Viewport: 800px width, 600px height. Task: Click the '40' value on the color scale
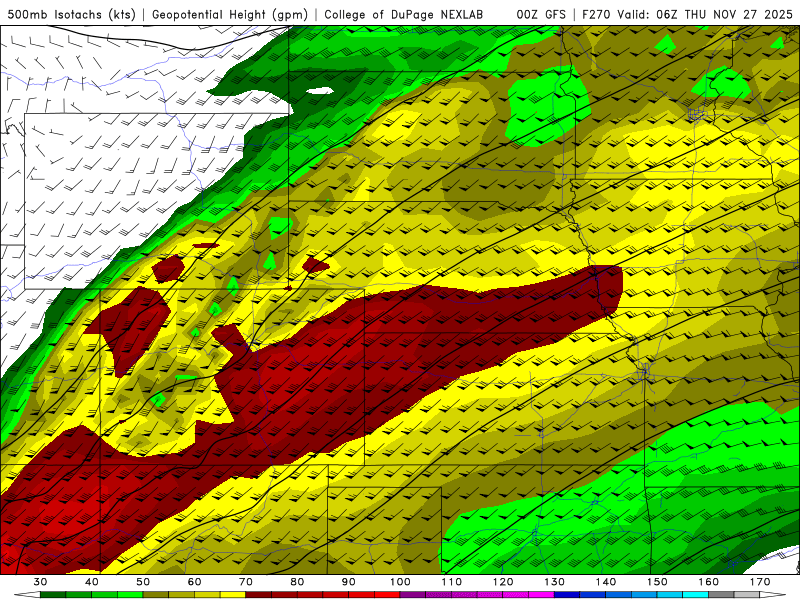coord(92,582)
